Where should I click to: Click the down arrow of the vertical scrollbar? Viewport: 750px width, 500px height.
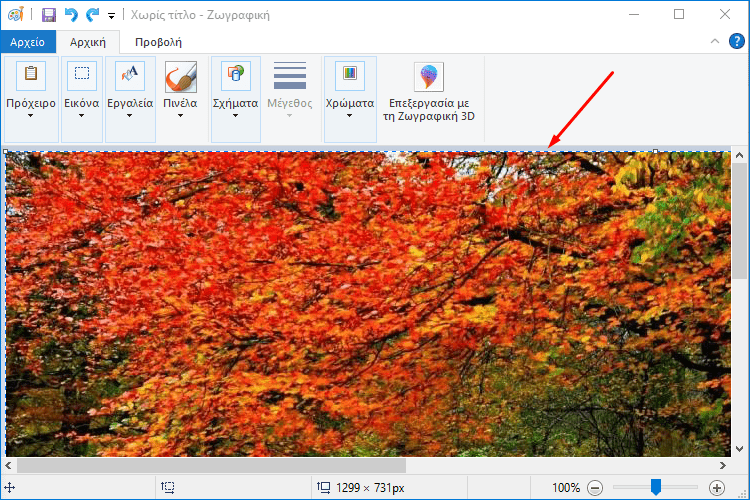739,449
